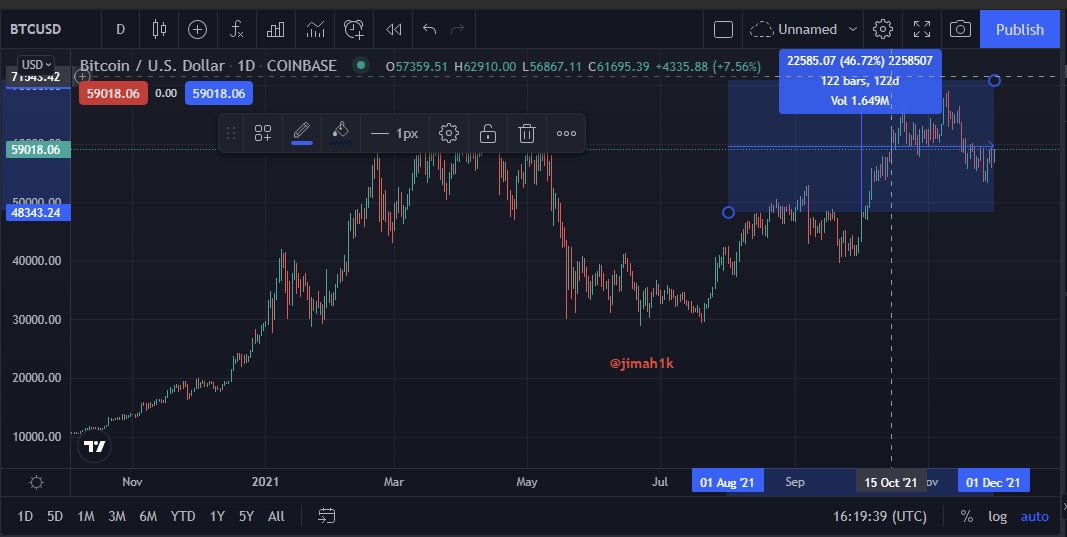Screen dimensions: 1067x537
Task: Open the fx indicators menu
Action: [x=236, y=29]
